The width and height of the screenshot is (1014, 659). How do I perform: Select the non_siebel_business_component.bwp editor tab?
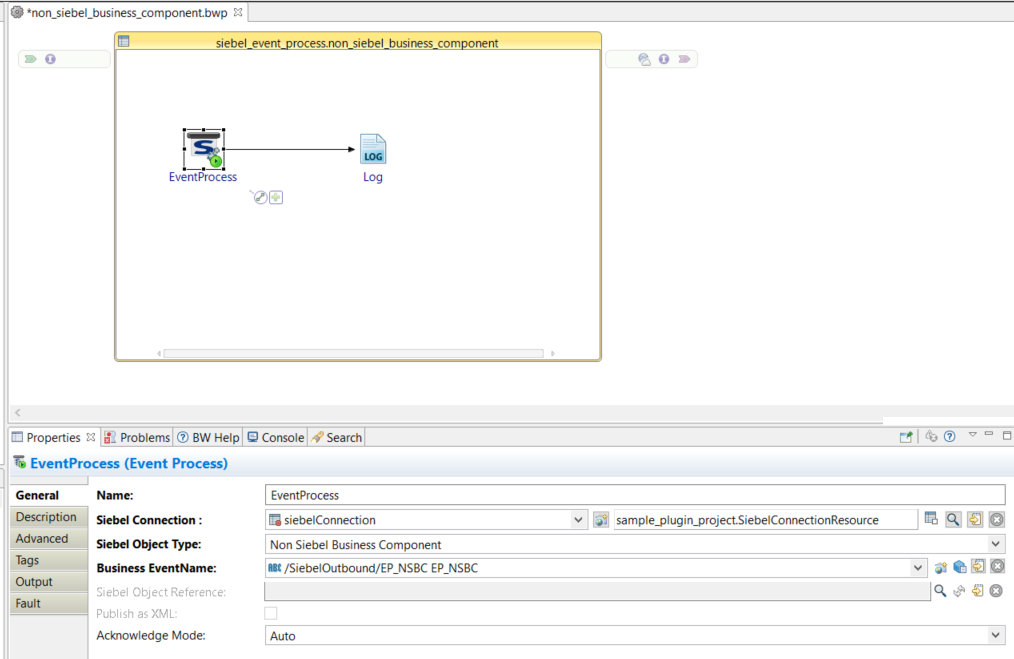(x=127, y=12)
